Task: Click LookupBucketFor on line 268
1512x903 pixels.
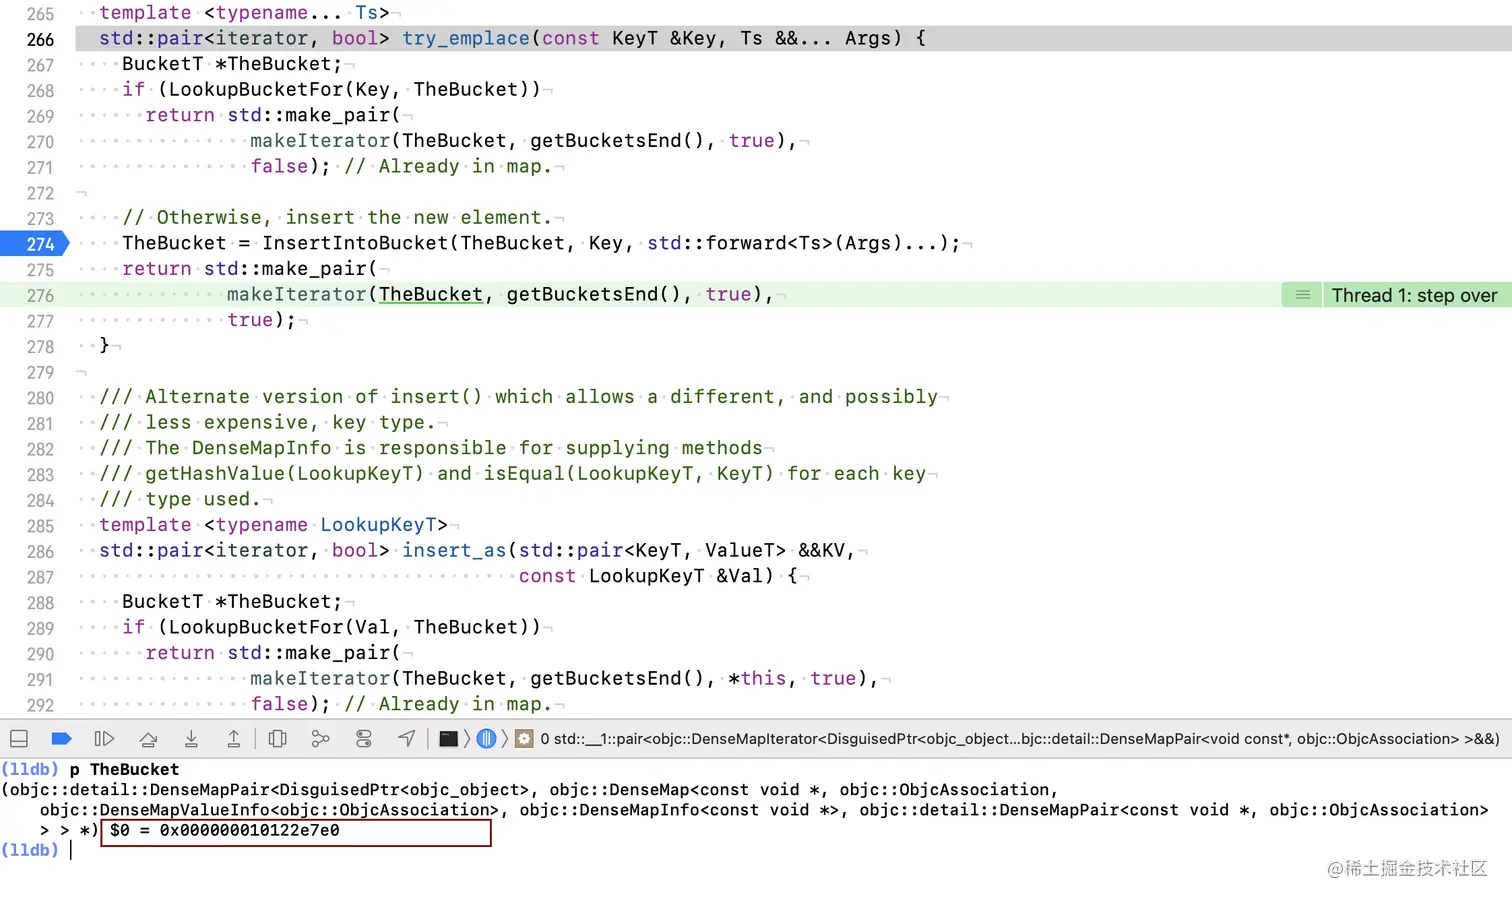Action: point(256,89)
